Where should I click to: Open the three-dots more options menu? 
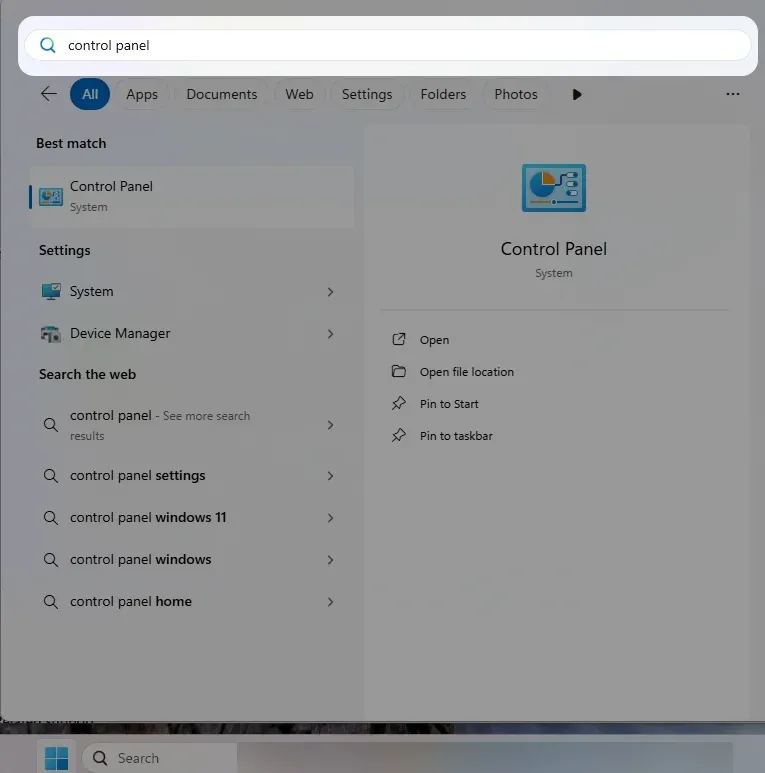pos(733,94)
